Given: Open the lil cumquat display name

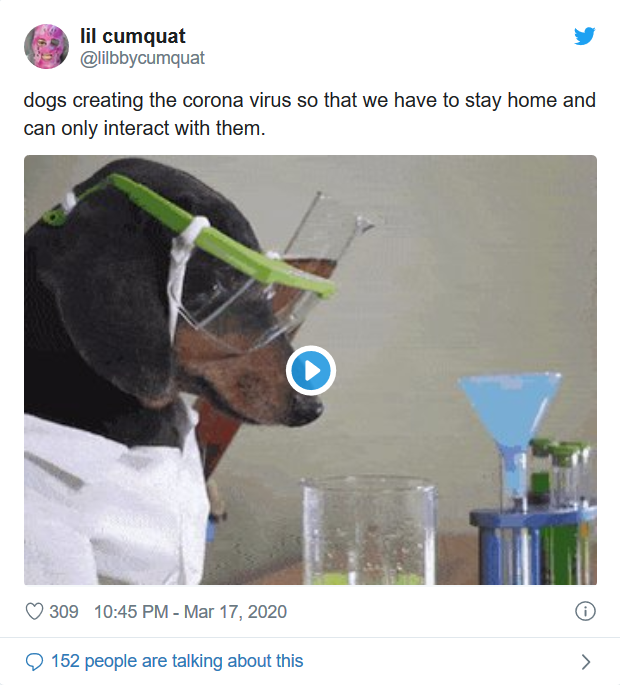Looking at the screenshot, I should pos(132,36).
